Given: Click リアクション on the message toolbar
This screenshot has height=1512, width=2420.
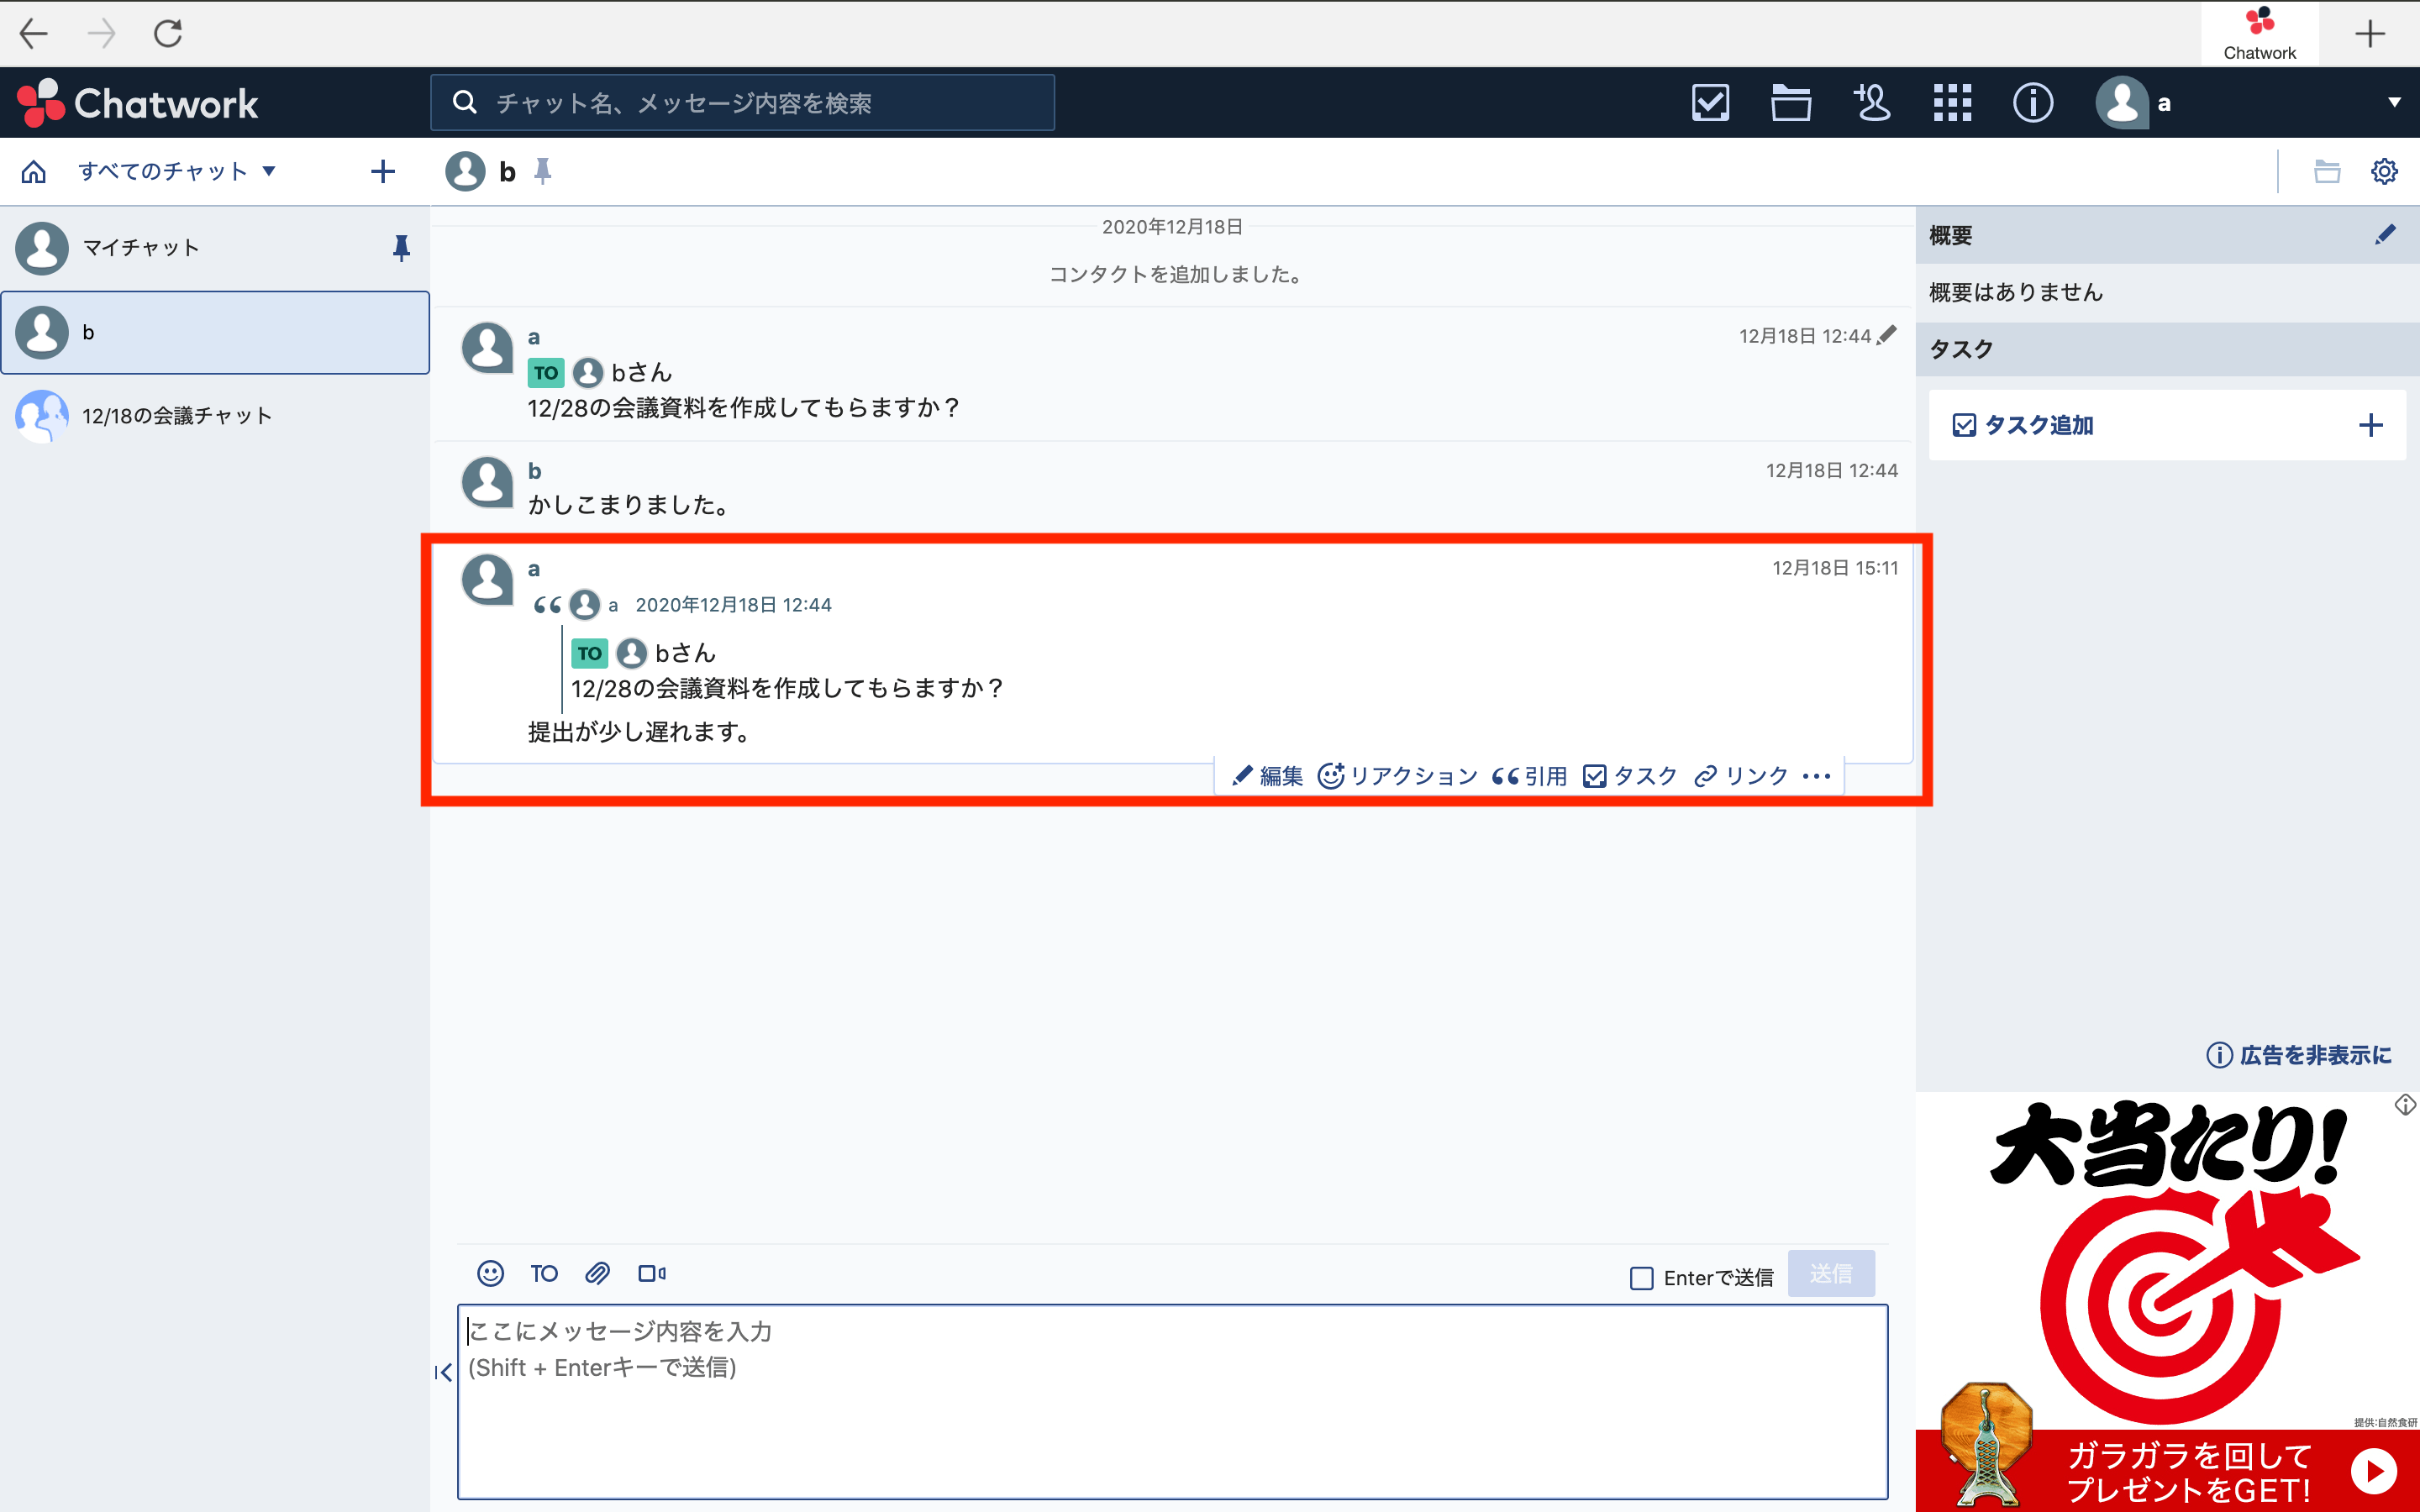Looking at the screenshot, I should [x=1397, y=776].
